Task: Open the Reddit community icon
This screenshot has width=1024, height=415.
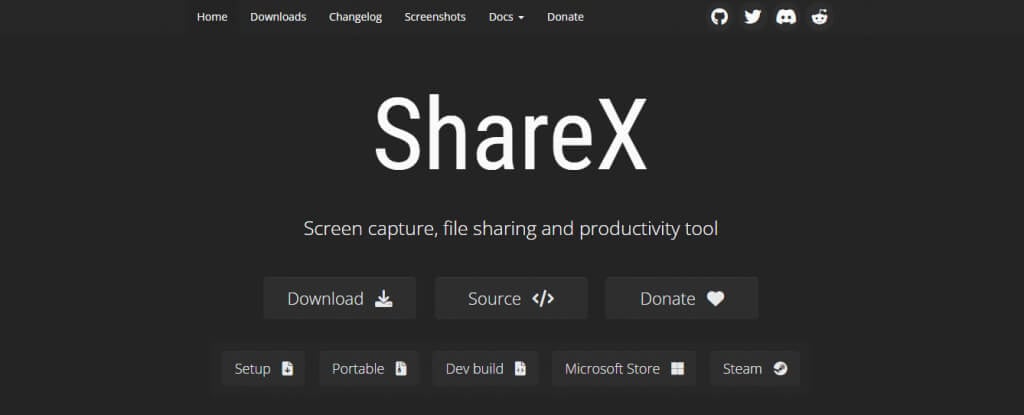Action: tap(819, 17)
